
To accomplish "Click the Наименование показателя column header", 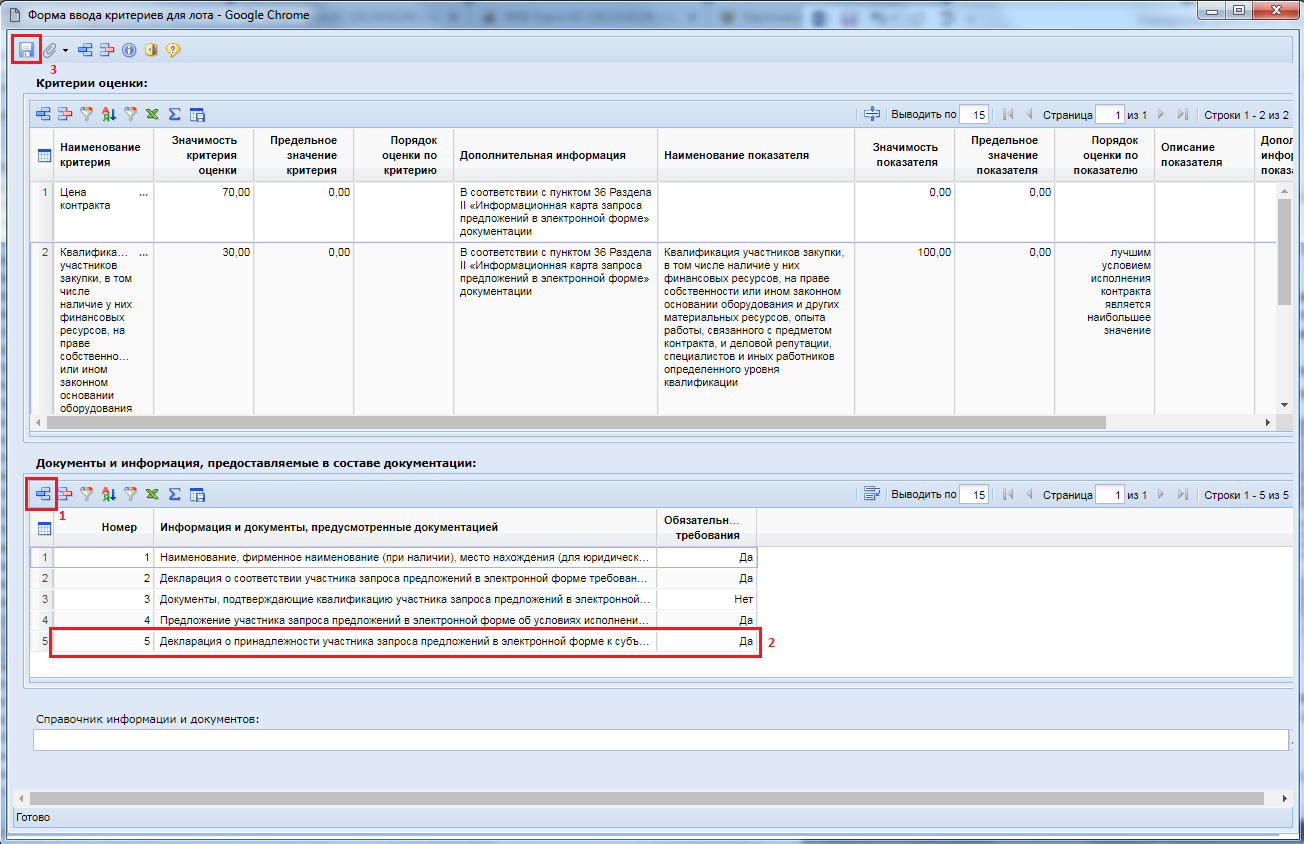I will [756, 155].
